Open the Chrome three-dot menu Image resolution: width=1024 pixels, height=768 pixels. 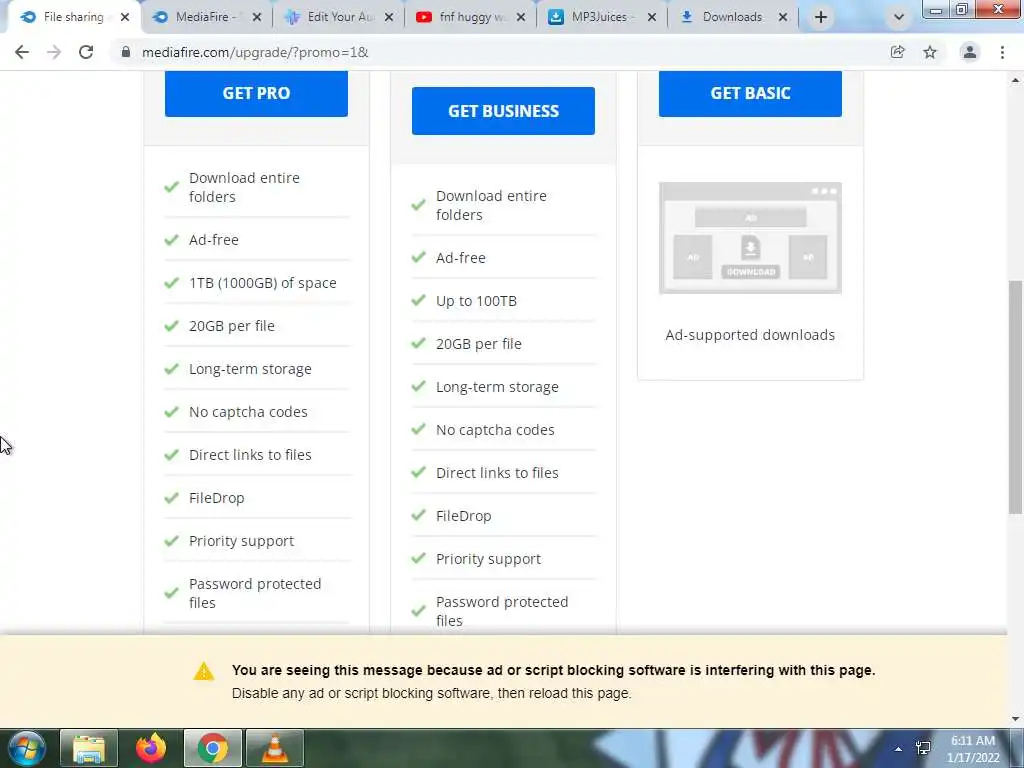[x=1002, y=52]
